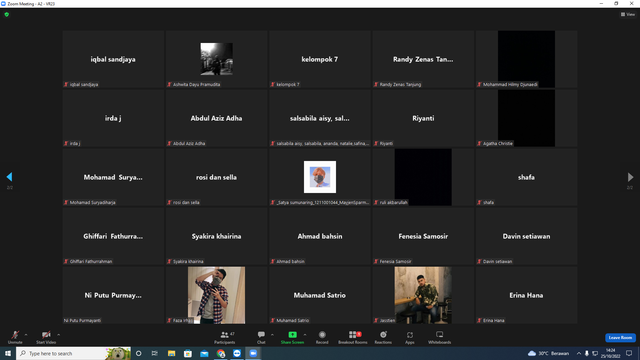This screenshot has width=640, height=360.
Task: Select Satya sumunaring avatar tile
Action: pos(320,177)
